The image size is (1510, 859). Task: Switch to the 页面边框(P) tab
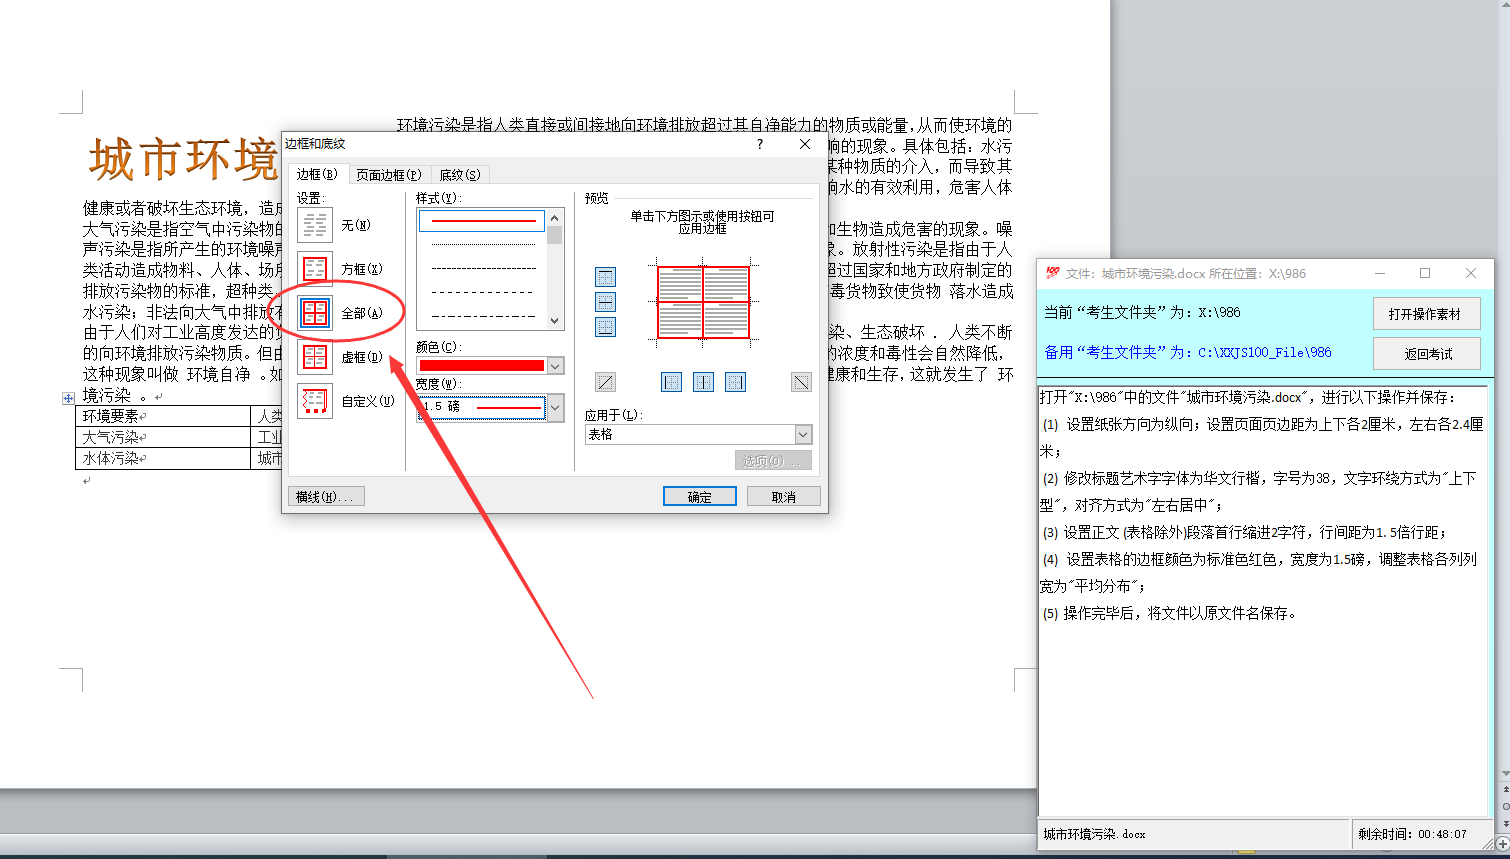coord(389,175)
